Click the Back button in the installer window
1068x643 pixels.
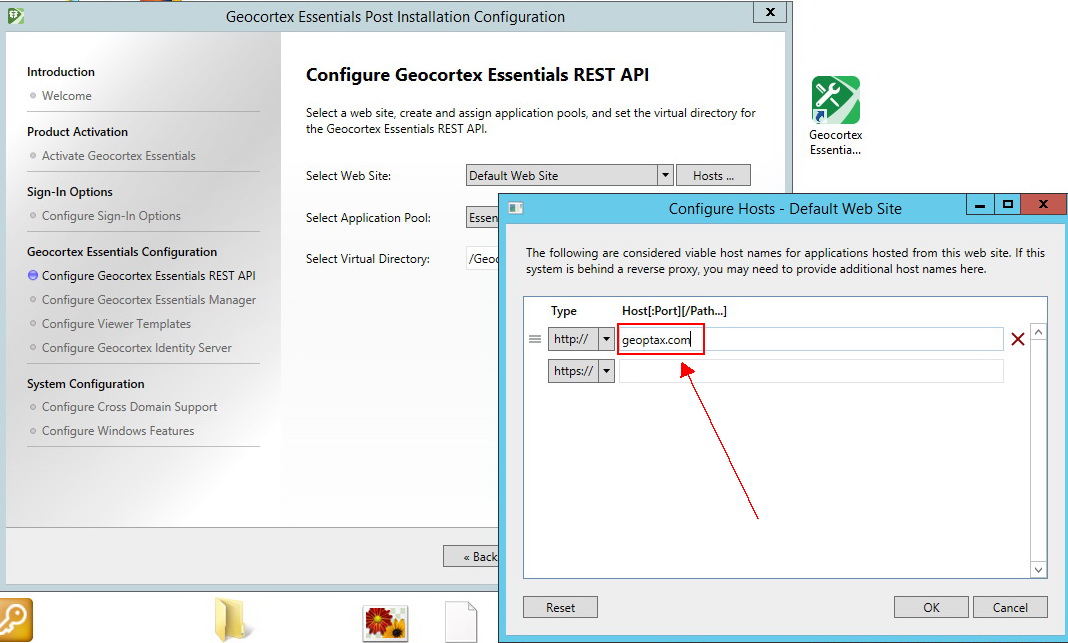coord(471,556)
